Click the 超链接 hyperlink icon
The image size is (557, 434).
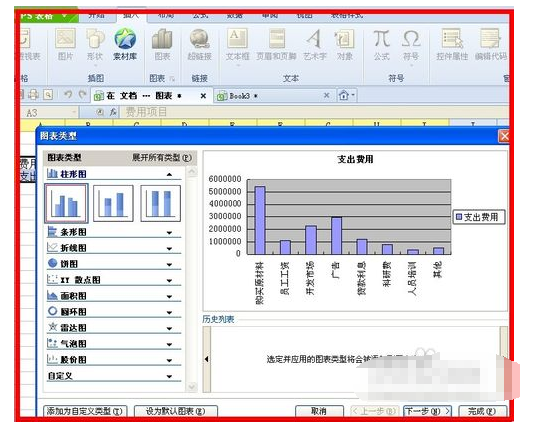[x=199, y=44]
